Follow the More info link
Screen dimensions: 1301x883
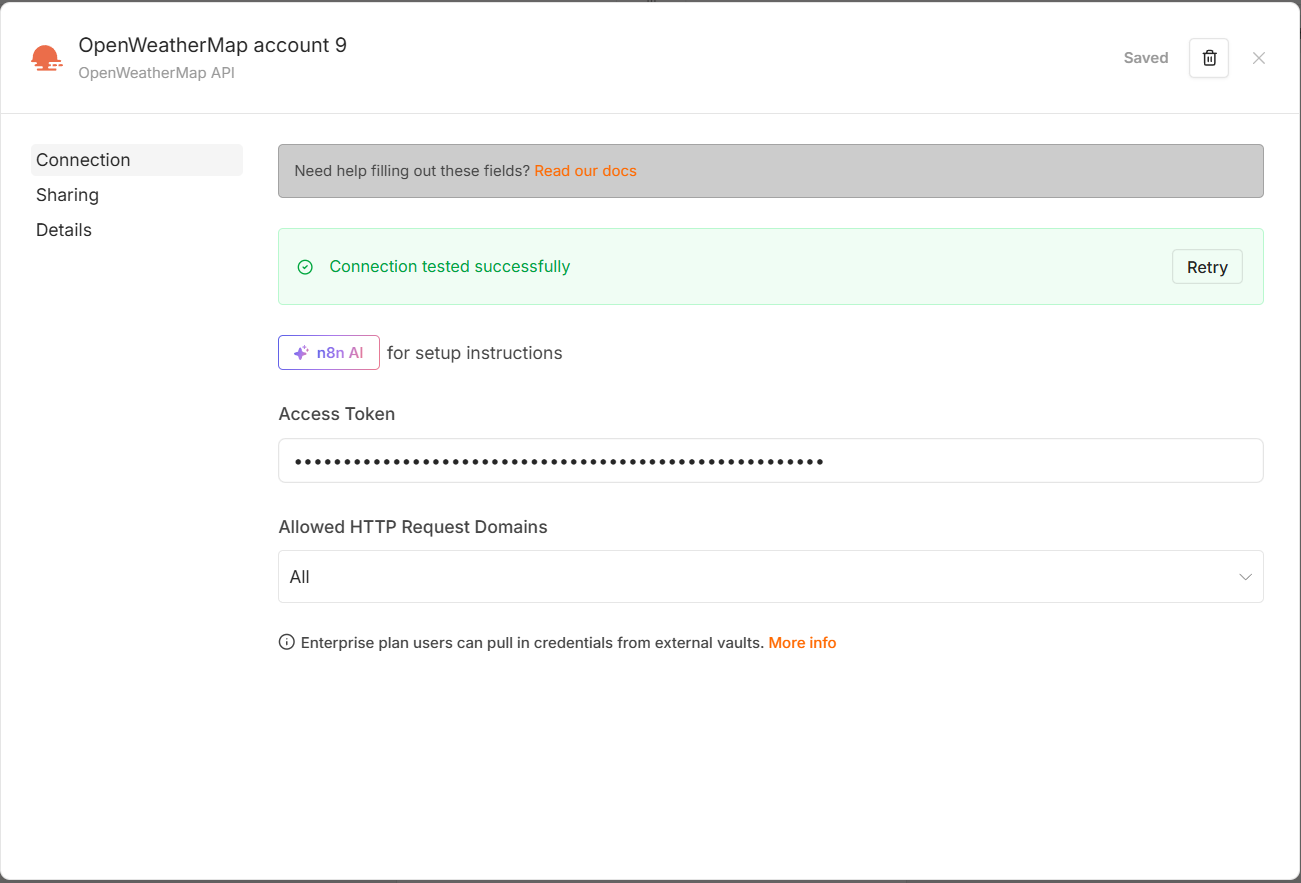coord(802,643)
